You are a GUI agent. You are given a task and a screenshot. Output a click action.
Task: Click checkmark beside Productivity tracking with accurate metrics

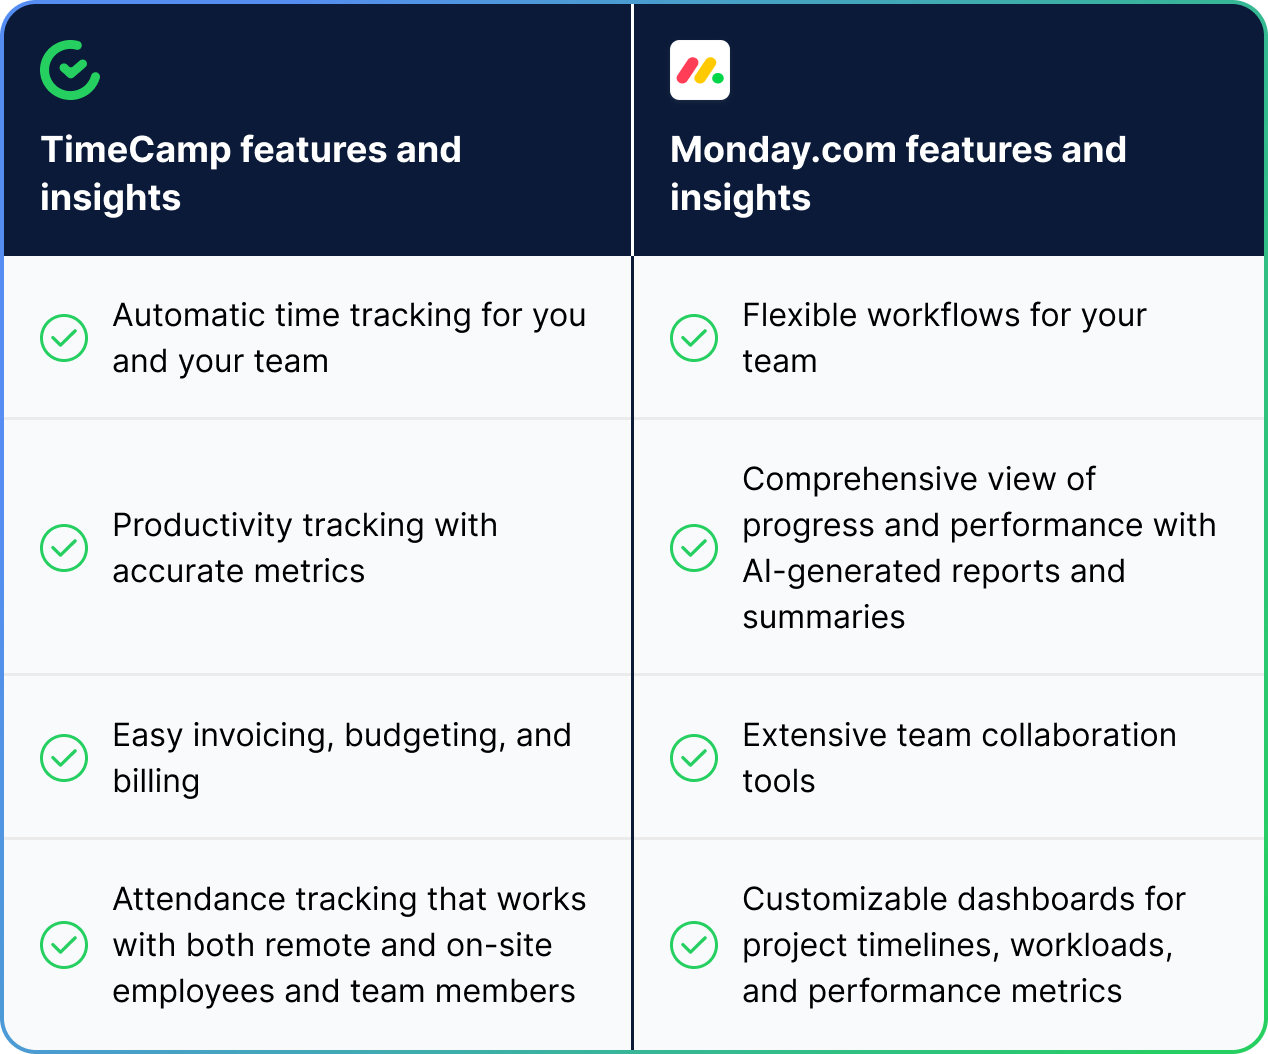(64, 548)
